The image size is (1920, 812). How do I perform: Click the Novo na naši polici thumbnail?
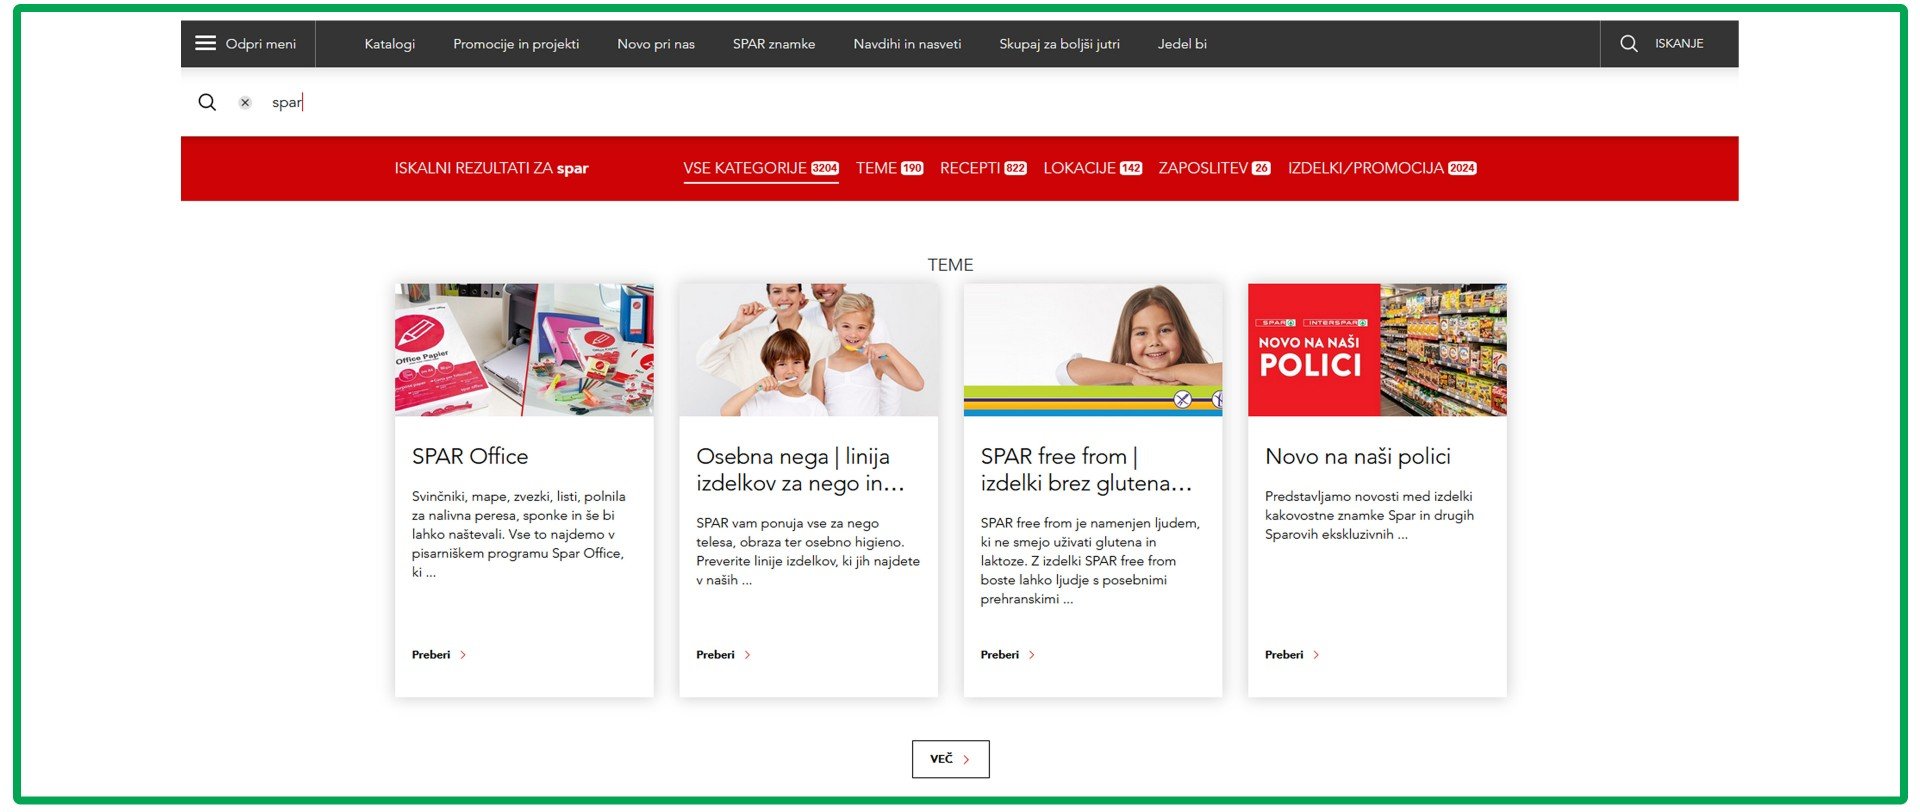click(x=1377, y=350)
